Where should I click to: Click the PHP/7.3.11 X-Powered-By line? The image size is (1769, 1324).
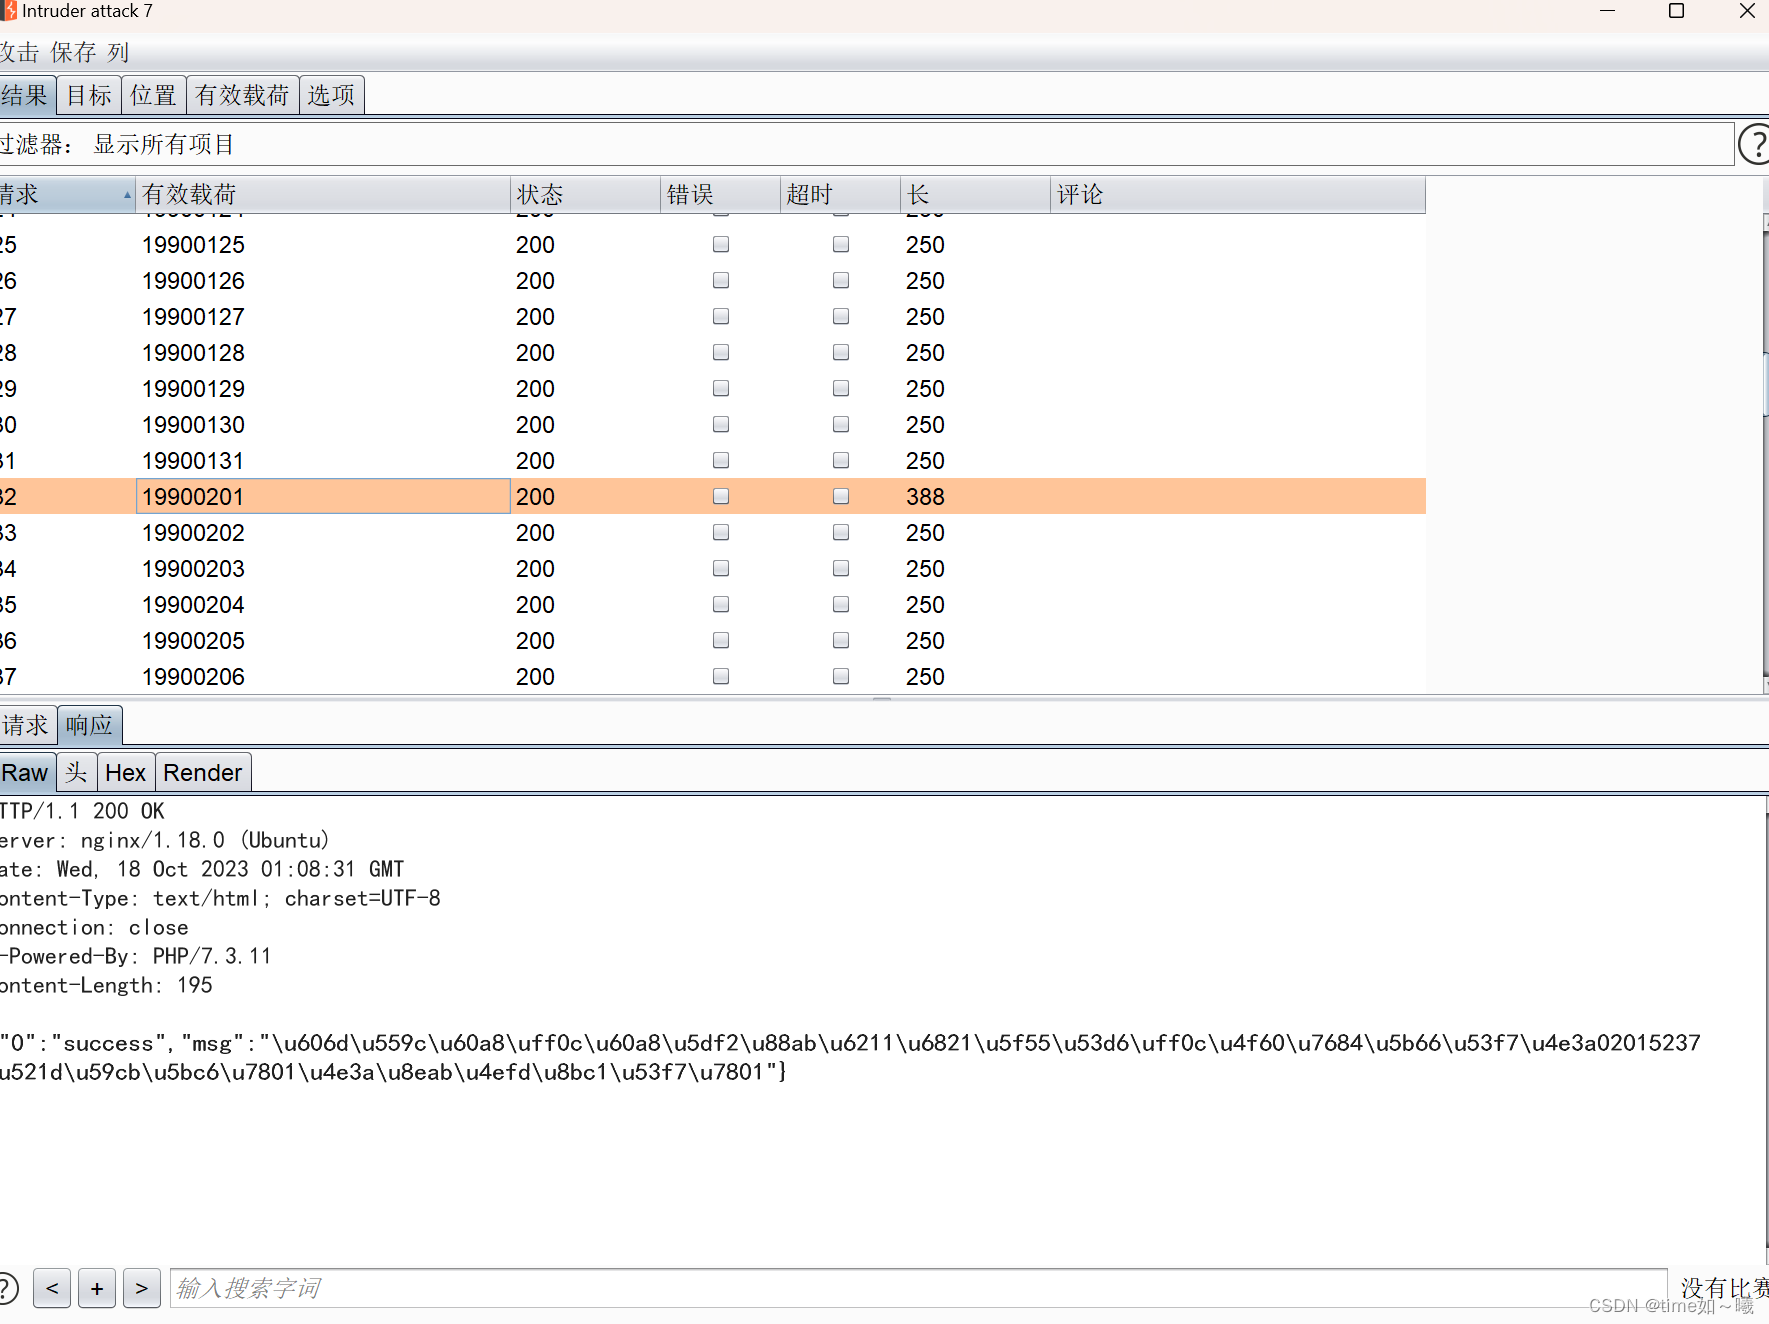pos(135,956)
